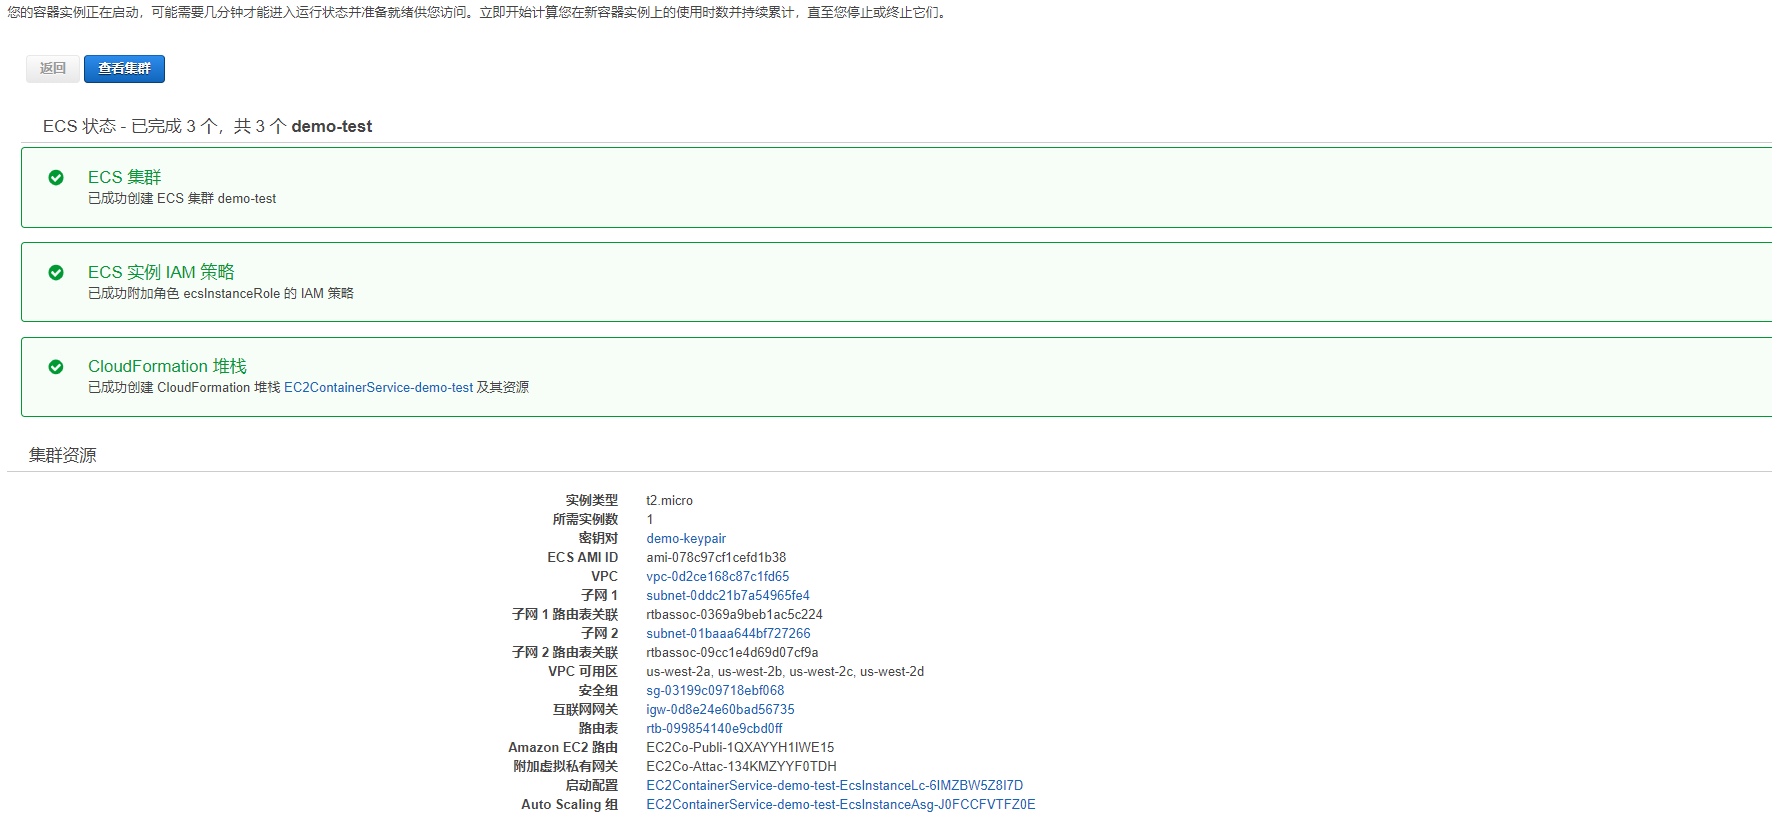Open the EC2ContainerService-demo-test stack link
The height and width of the screenshot is (816, 1772).
coord(378,388)
